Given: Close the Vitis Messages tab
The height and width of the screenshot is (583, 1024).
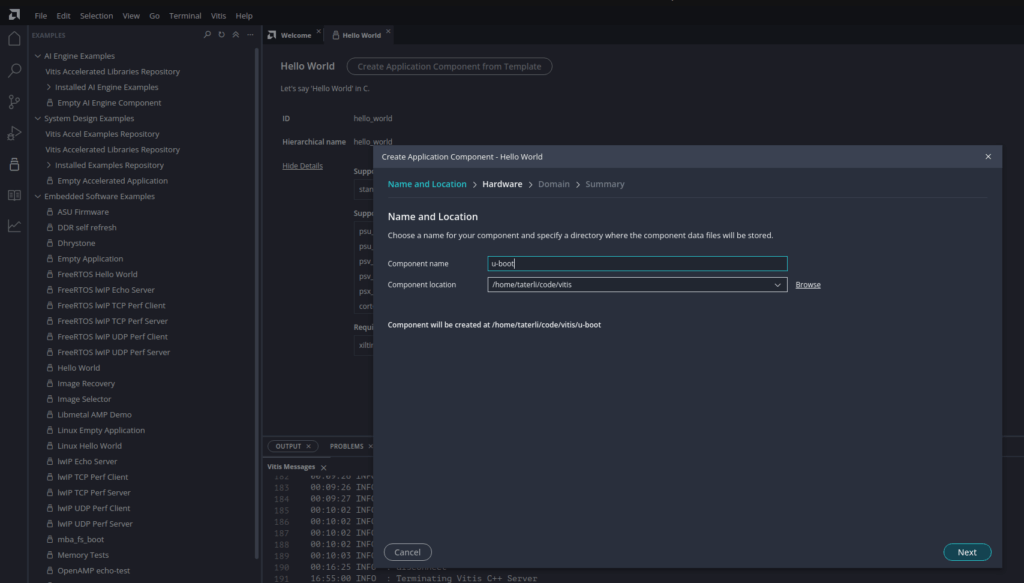Looking at the screenshot, I should click(323, 467).
